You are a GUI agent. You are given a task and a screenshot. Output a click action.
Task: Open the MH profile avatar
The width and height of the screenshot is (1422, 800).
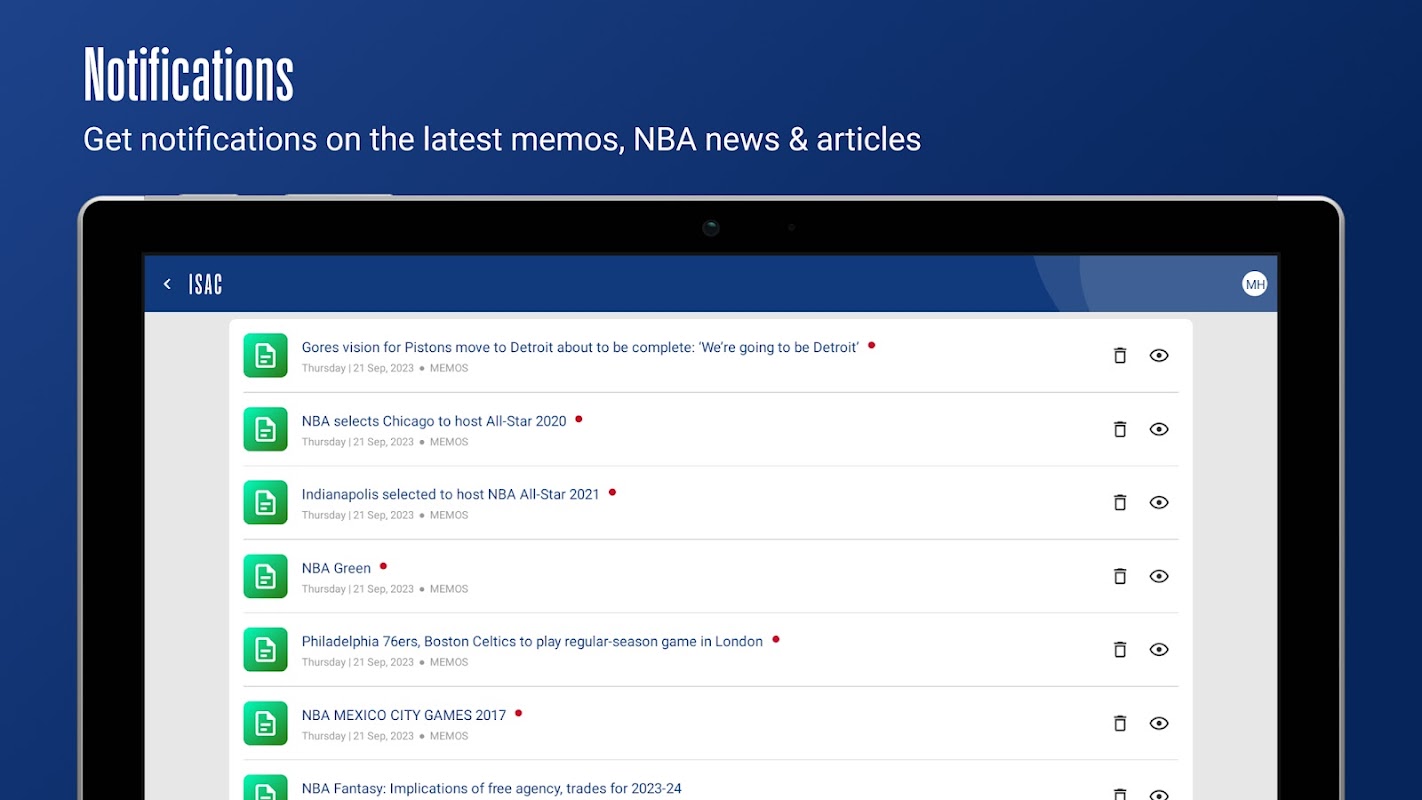[x=1254, y=284]
